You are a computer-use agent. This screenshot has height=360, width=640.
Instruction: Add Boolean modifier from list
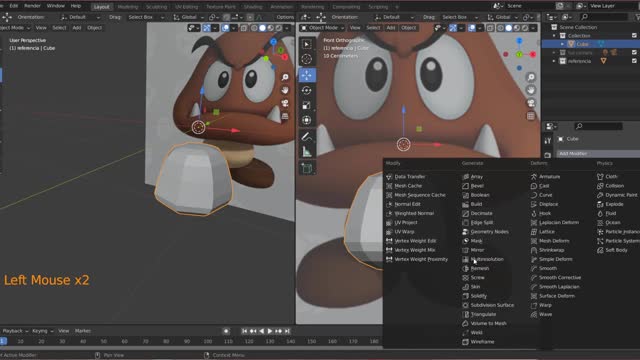click(x=476, y=195)
